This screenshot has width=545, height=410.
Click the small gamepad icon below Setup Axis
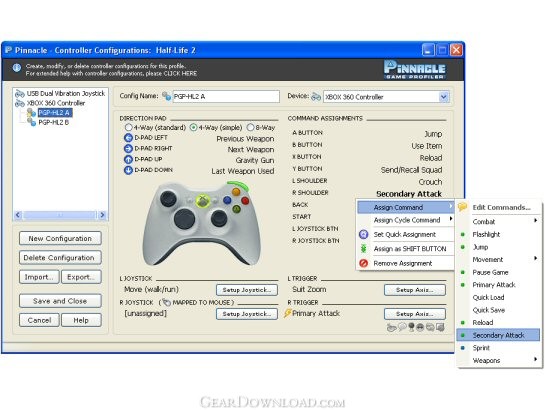click(391, 327)
